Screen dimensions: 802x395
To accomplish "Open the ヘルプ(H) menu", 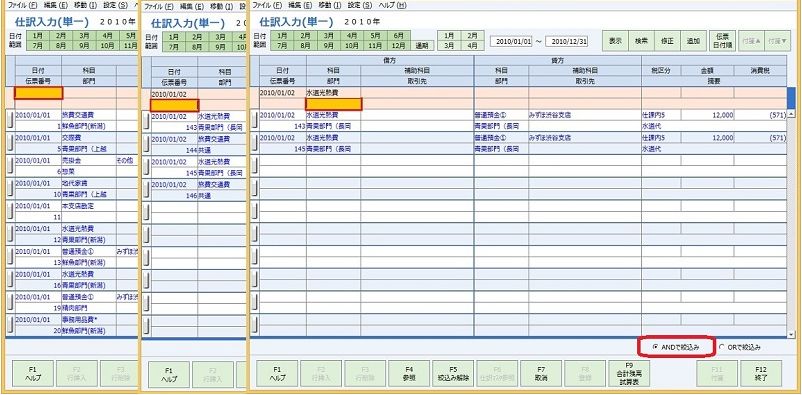I will pos(393,6).
